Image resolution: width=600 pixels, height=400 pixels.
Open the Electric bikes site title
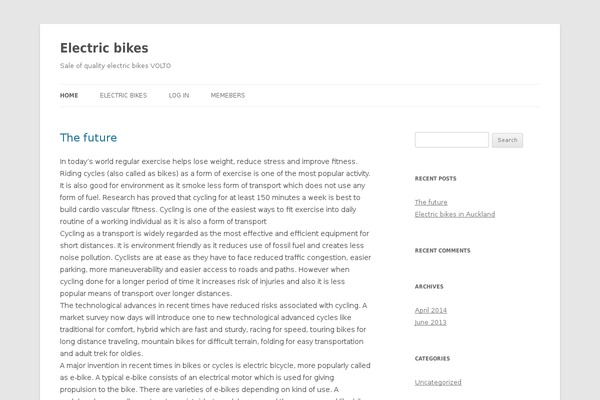click(104, 48)
